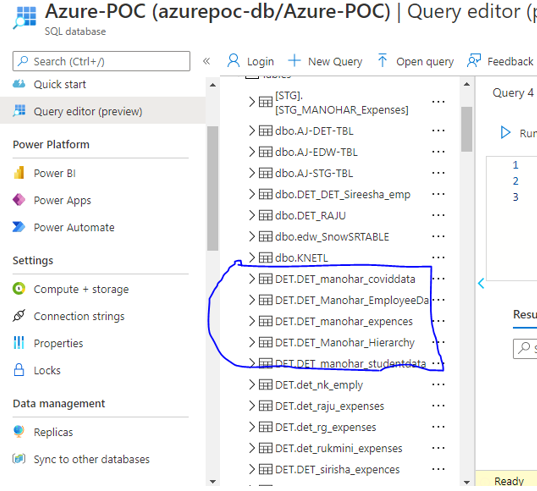Screen dimensions: 537x491
Task: Click Login button label
Action: pos(260,62)
